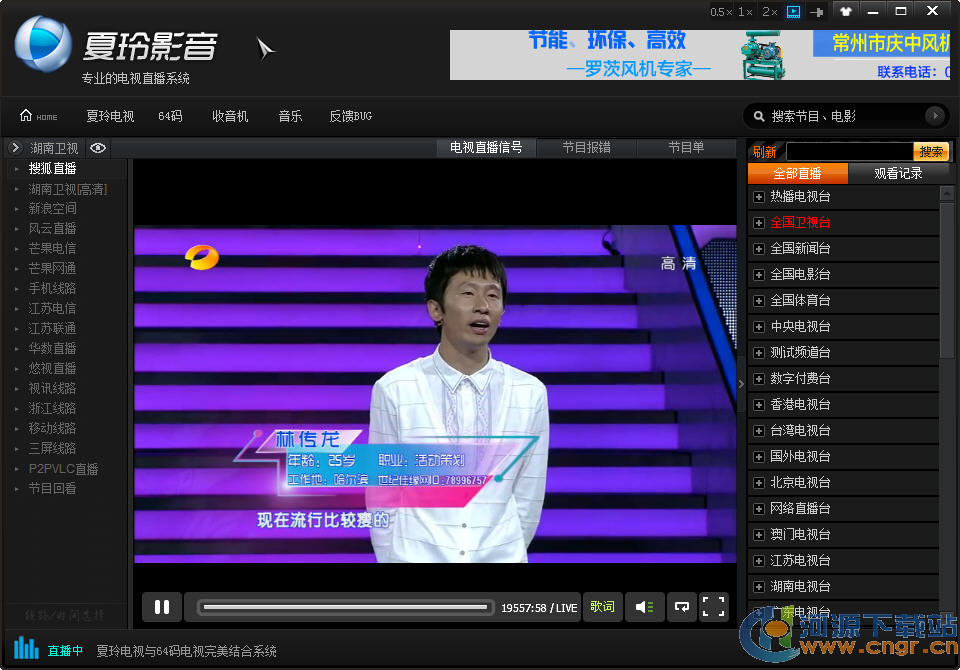Switch to the 节目单 tab
960x670 pixels.
686,148
